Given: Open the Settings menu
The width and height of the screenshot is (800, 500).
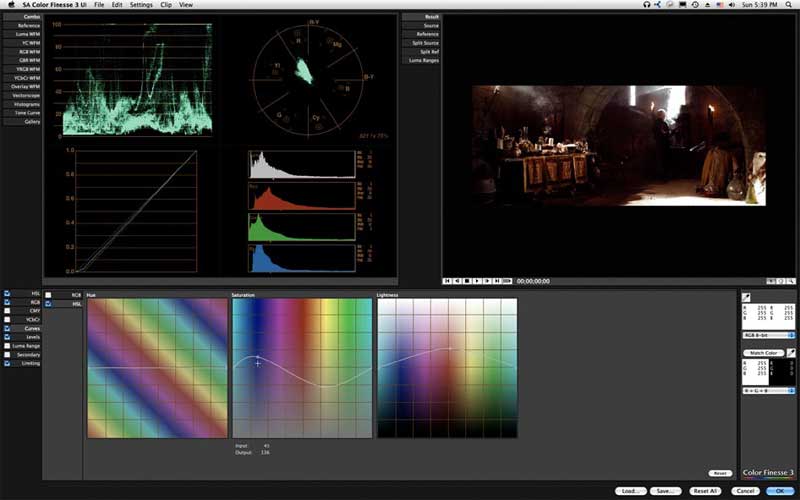Looking at the screenshot, I should click(141, 5).
